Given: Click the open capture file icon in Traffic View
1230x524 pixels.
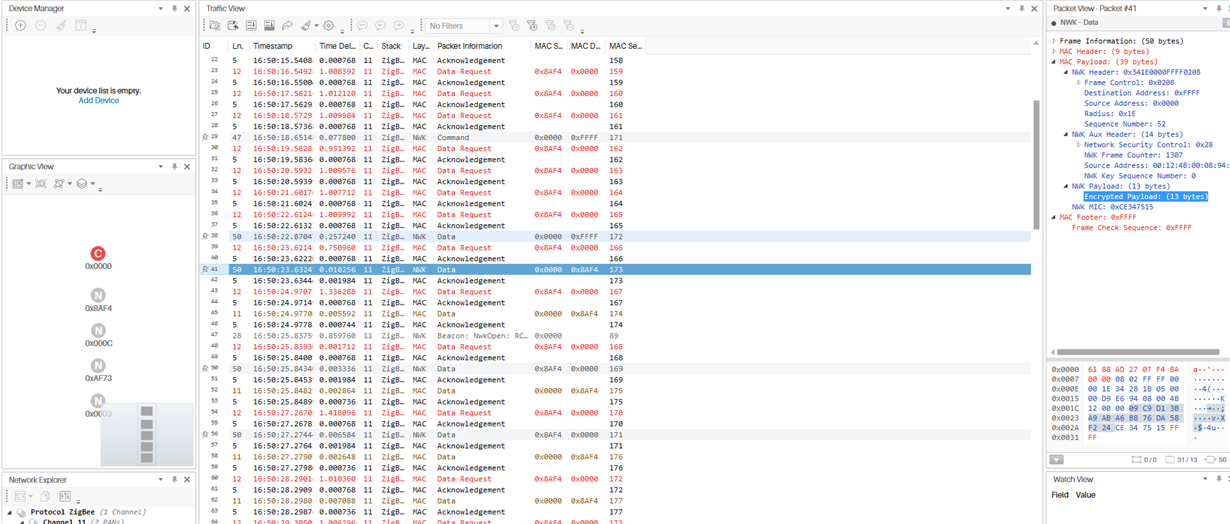Looking at the screenshot, I should (x=214, y=25).
